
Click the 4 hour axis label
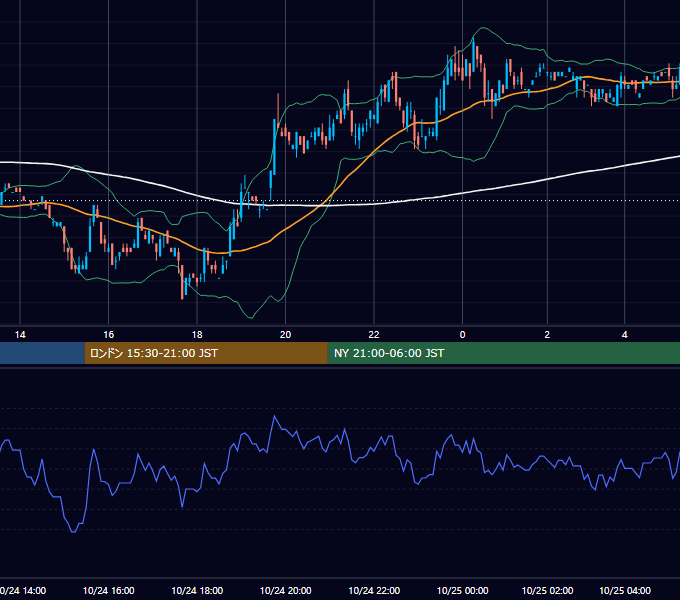(x=624, y=335)
